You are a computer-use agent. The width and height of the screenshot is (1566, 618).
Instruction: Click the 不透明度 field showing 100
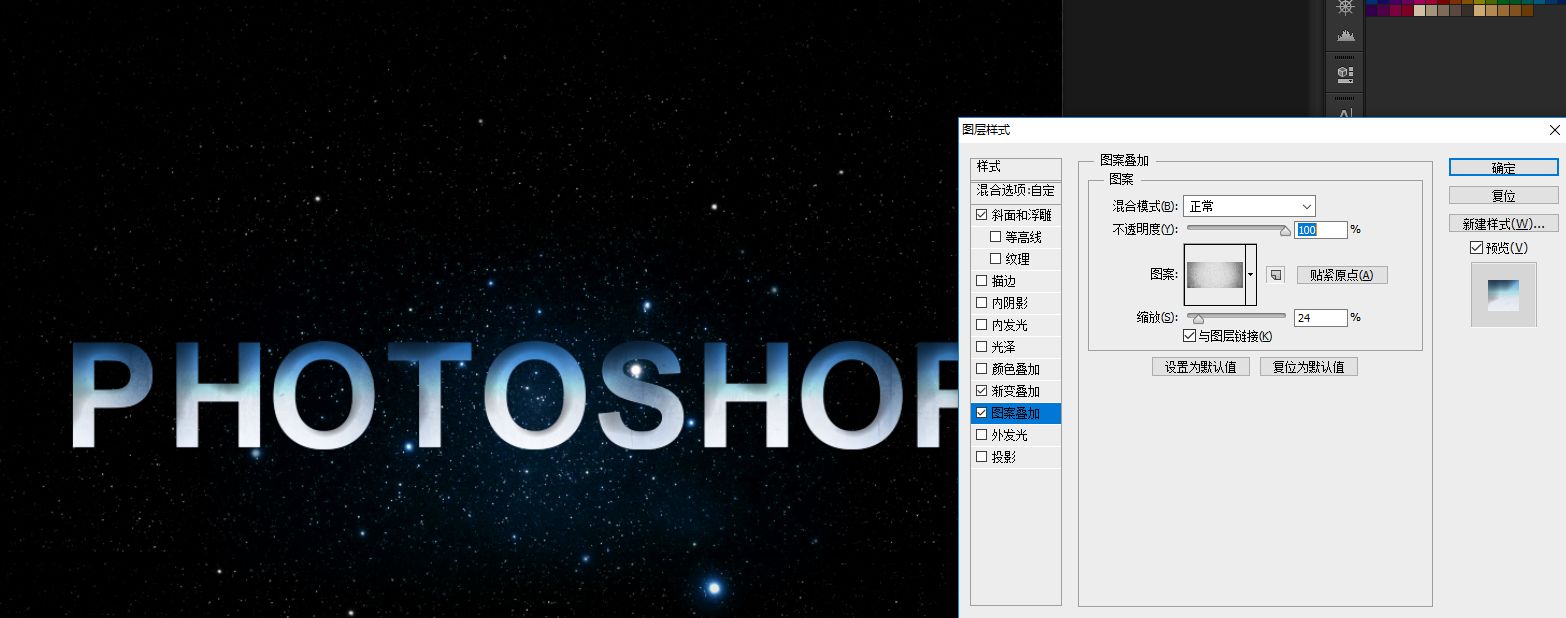pyautogui.click(x=1321, y=230)
